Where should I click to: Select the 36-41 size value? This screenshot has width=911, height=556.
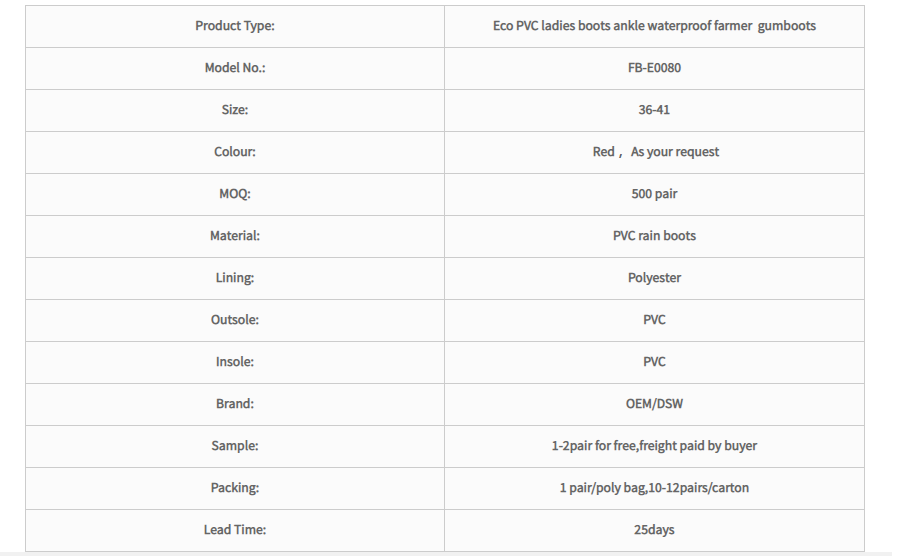pyautogui.click(x=654, y=110)
